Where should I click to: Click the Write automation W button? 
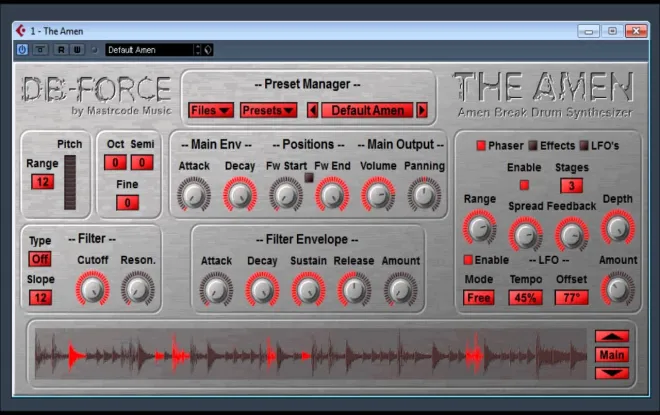point(77,50)
